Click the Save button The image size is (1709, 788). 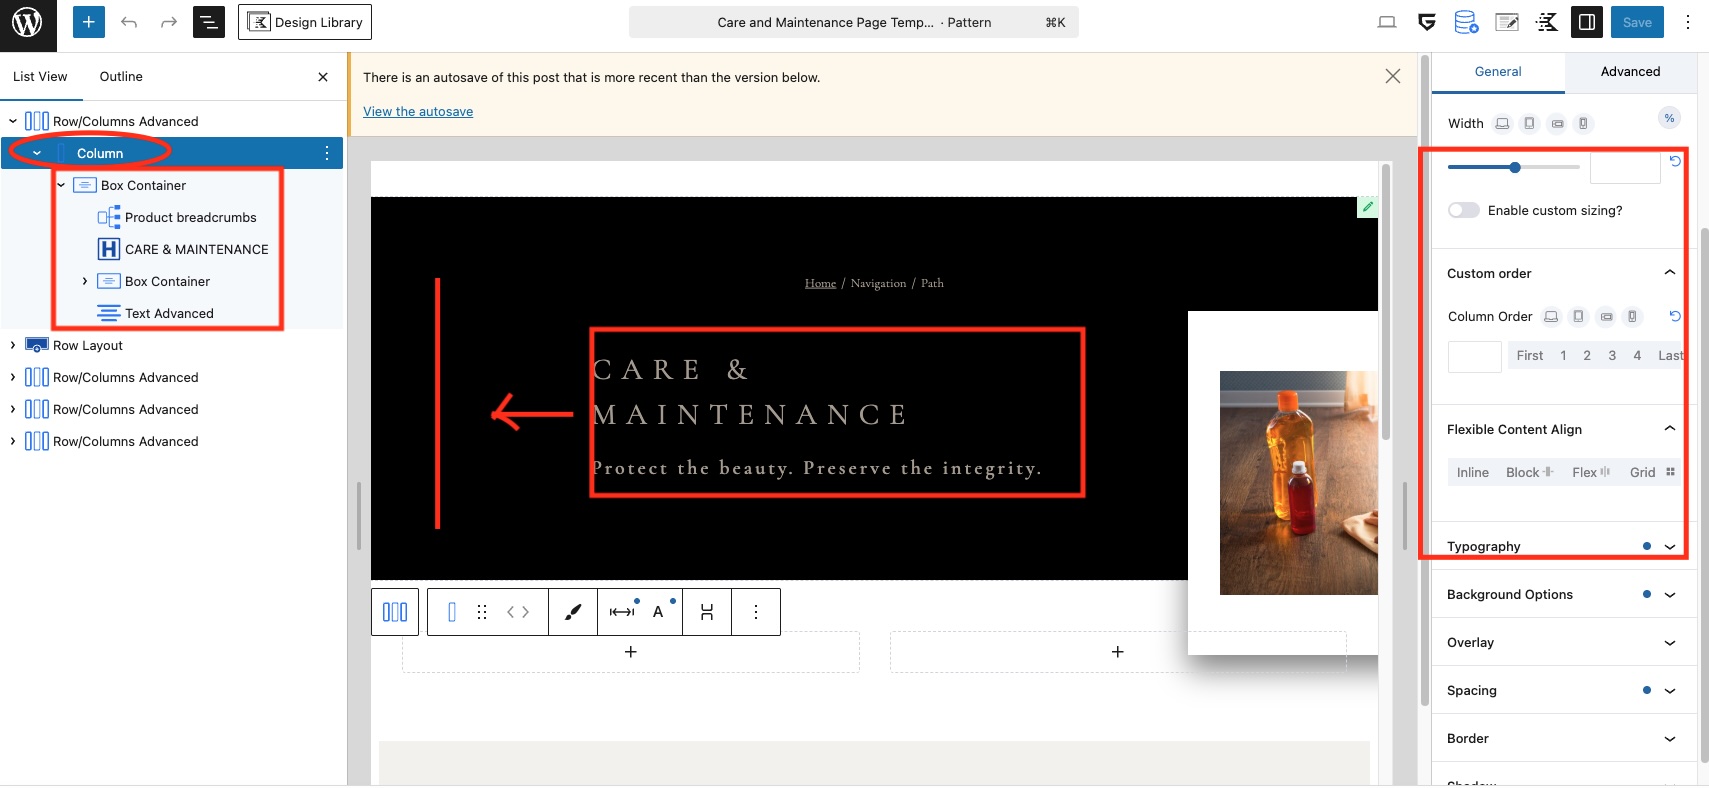tap(1637, 22)
